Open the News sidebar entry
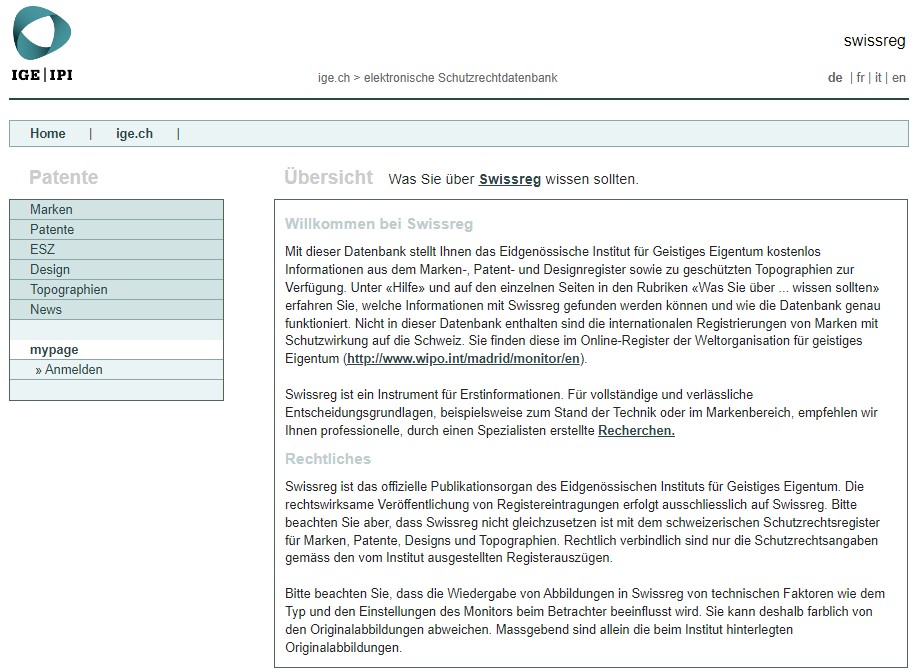This screenshot has width=923, height=672. 117,310
